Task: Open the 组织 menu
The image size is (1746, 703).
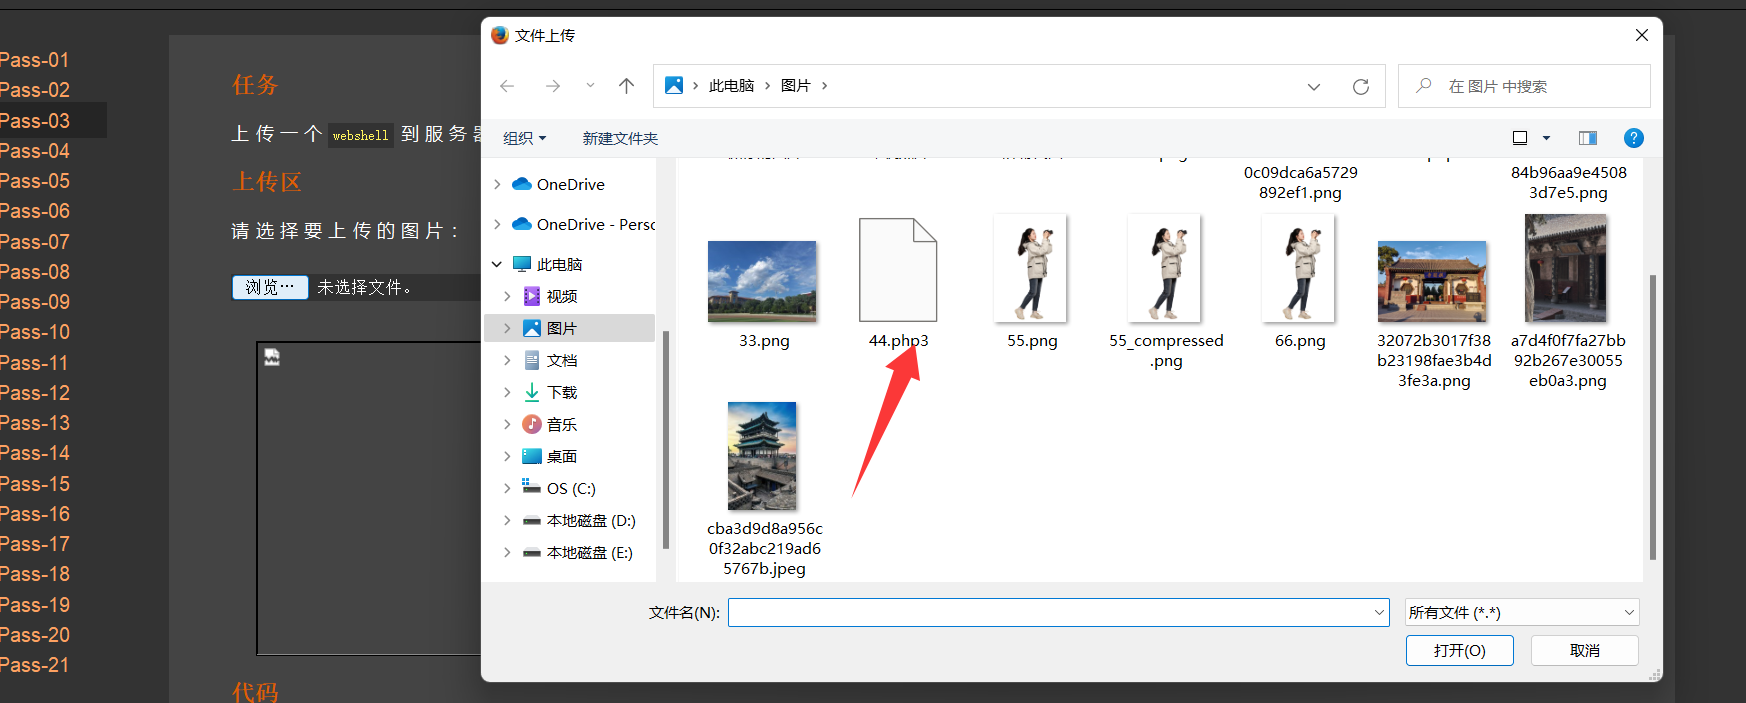Action: (x=524, y=138)
